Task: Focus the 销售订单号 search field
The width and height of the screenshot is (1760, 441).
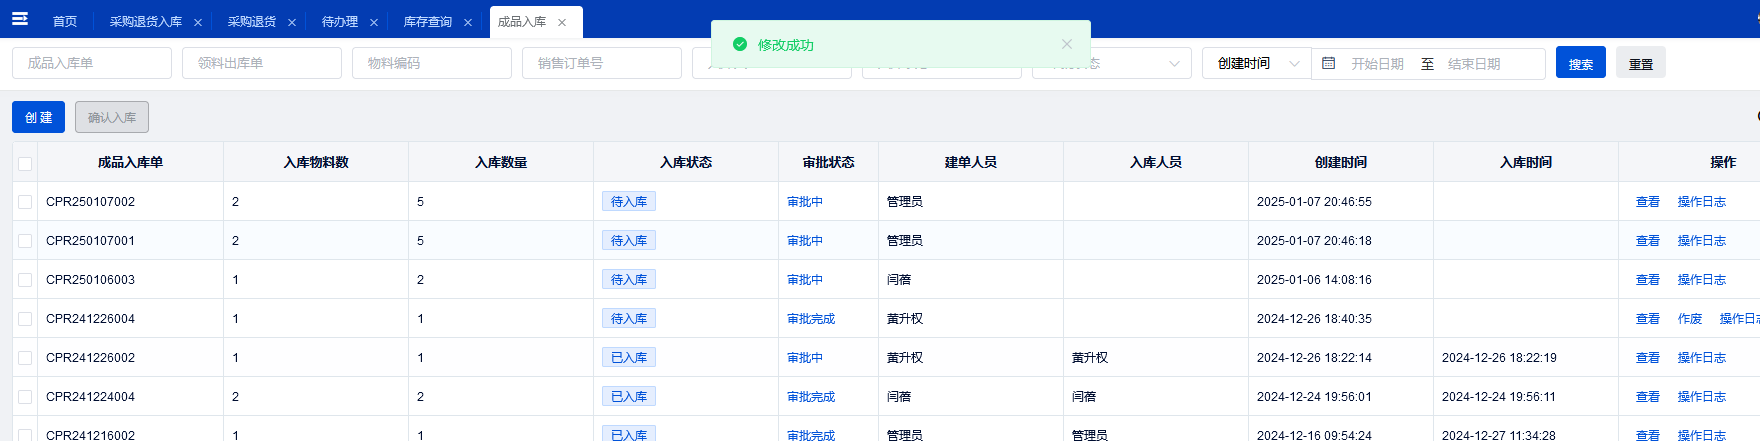Action: coord(602,63)
